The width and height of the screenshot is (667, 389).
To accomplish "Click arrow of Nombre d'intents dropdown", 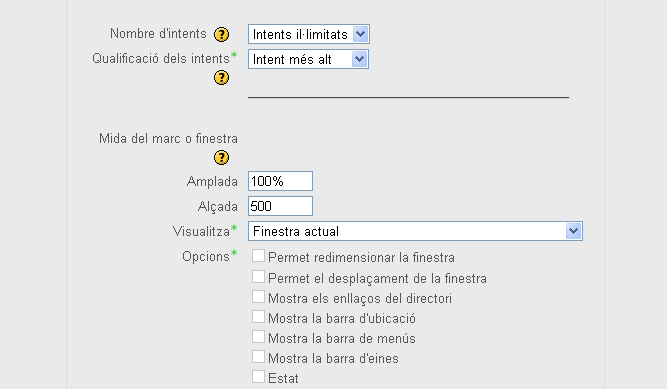I will (x=360, y=34).
